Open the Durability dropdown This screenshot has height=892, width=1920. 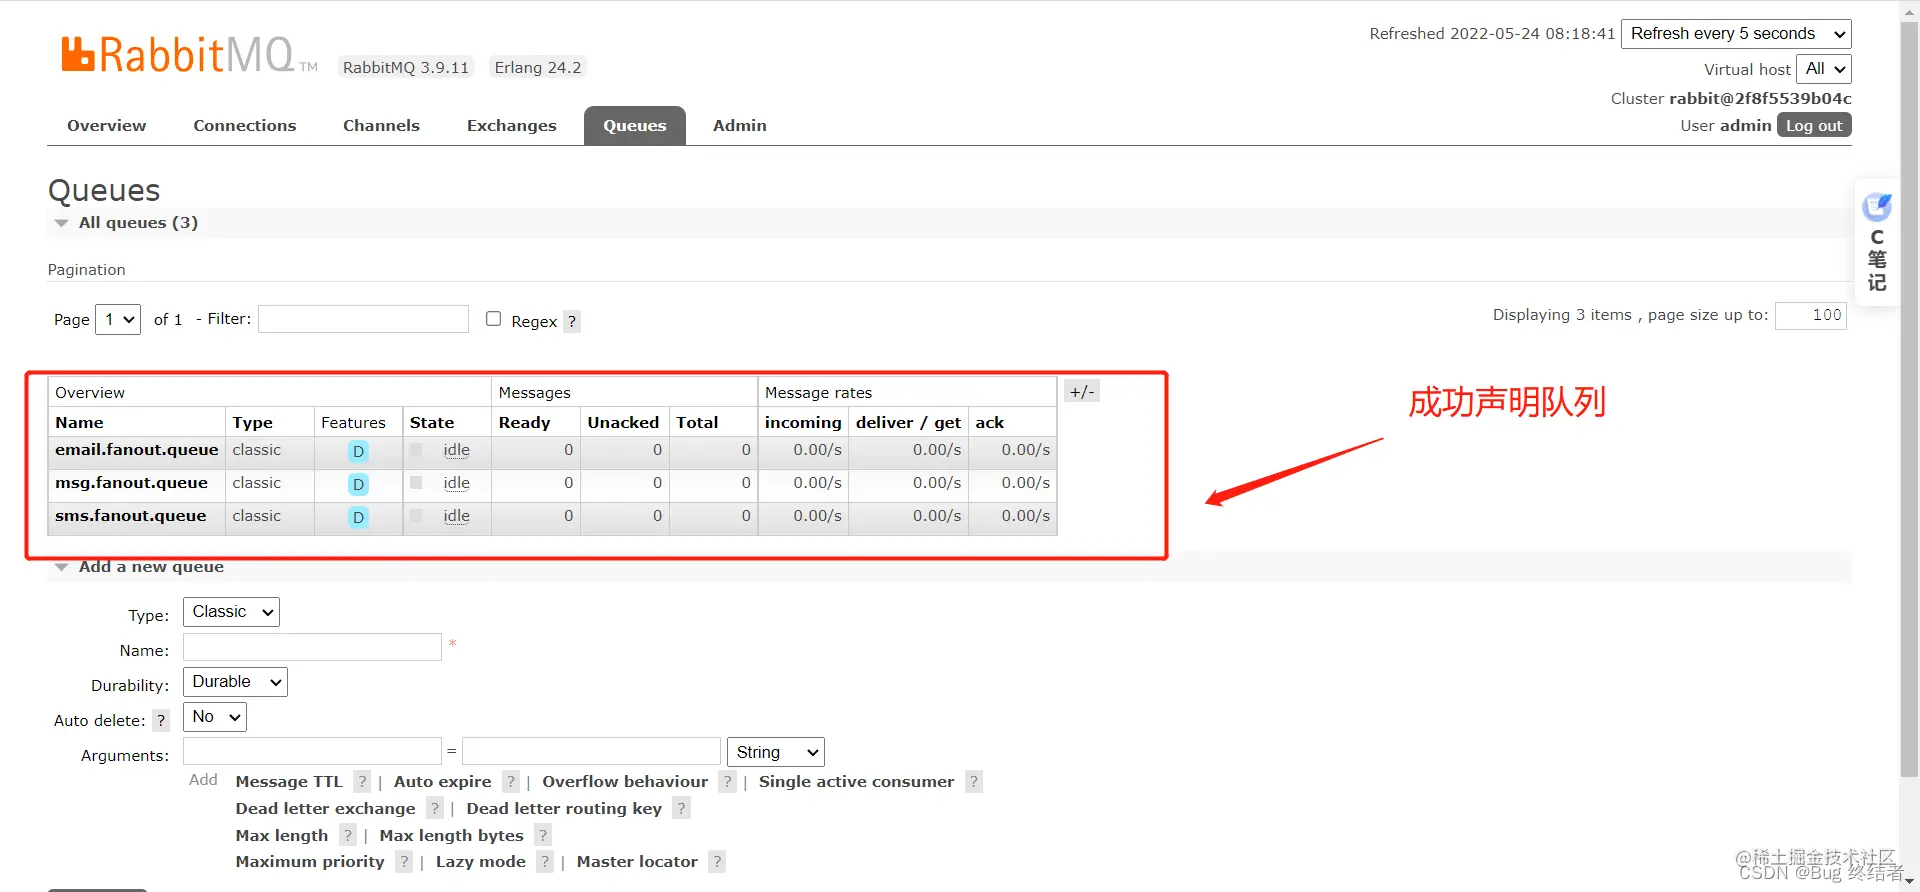tap(235, 682)
